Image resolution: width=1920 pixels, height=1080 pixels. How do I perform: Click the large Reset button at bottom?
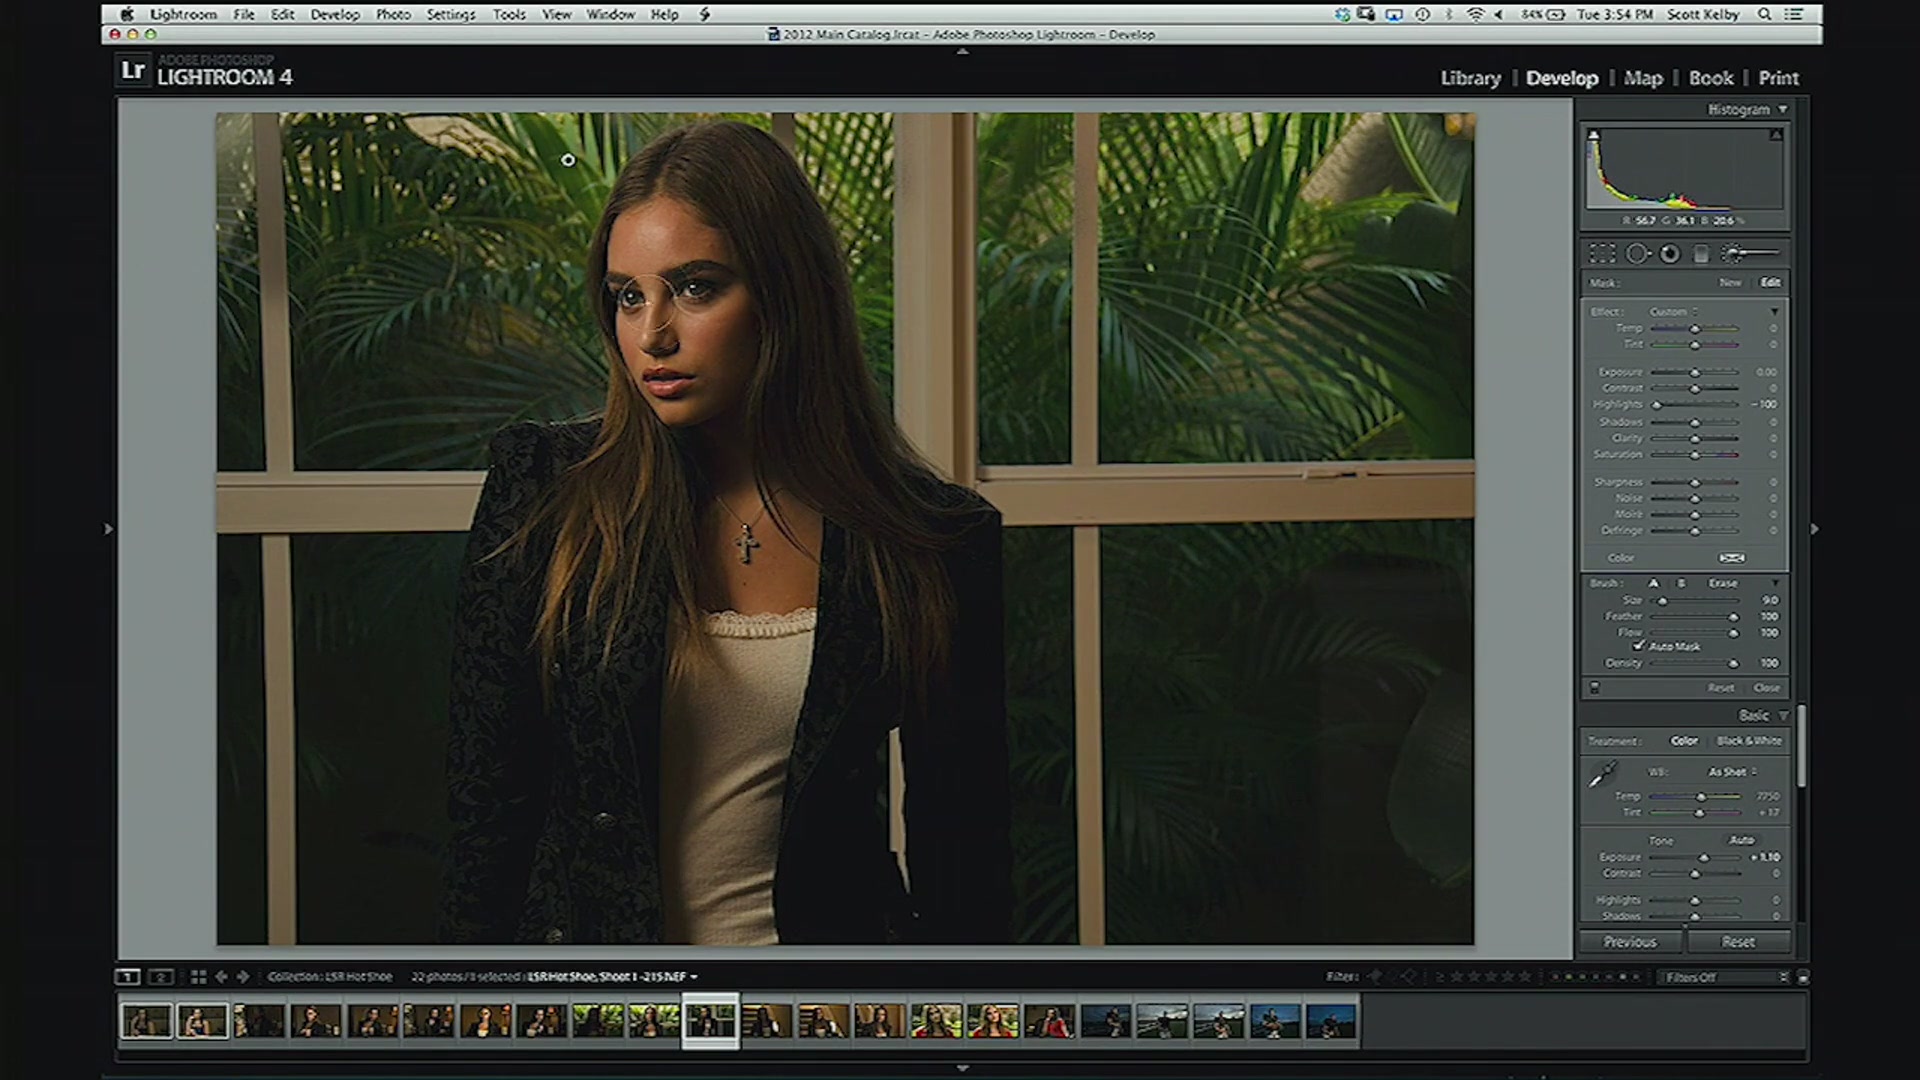[x=1738, y=942]
